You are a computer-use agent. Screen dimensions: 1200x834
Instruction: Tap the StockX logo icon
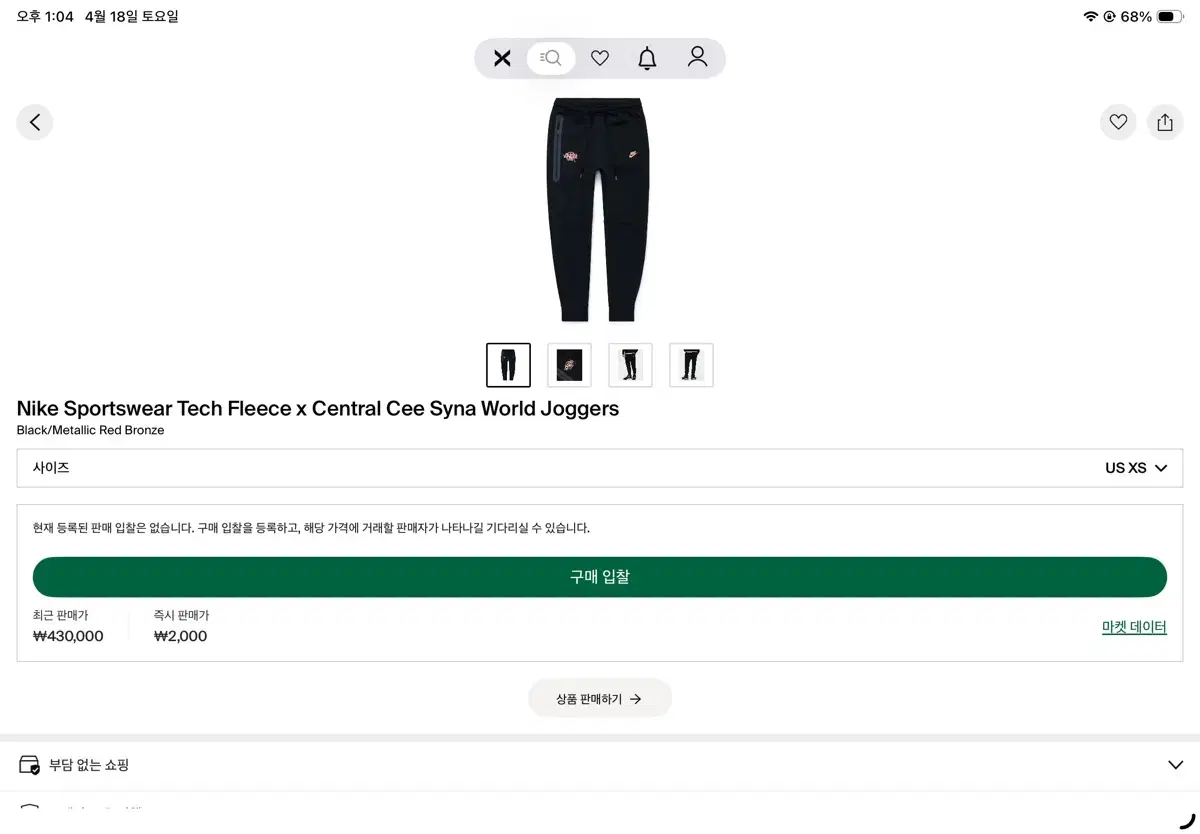pyautogui.click(x=502, y=58)
